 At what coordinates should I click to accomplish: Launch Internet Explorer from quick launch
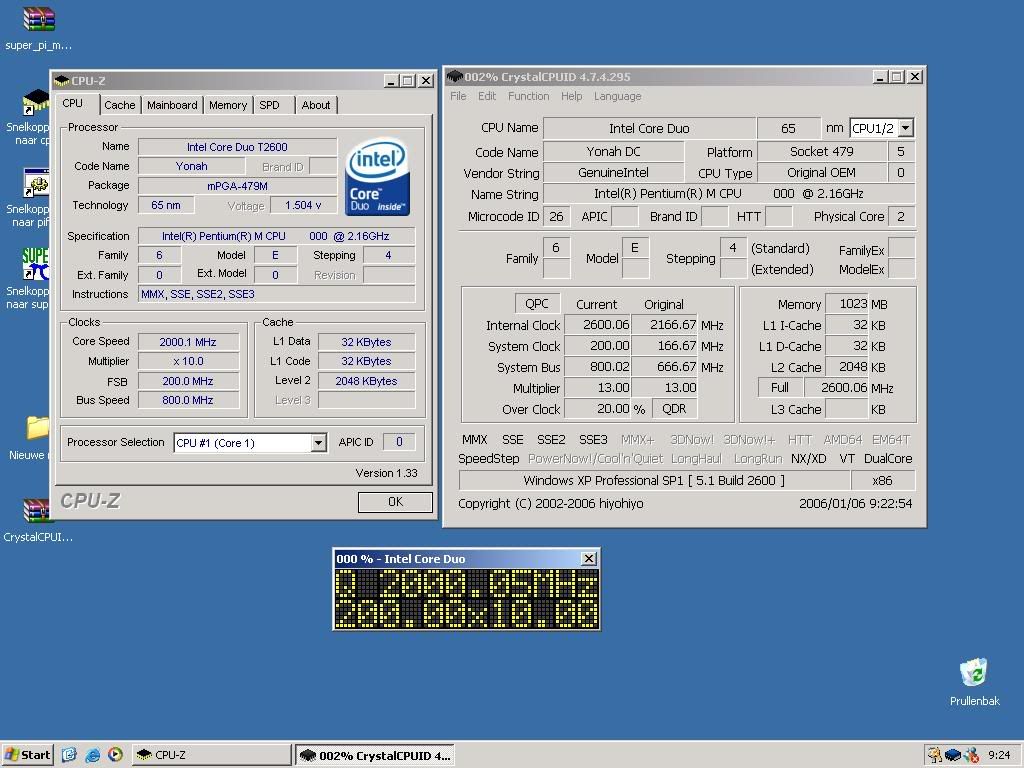(93, 755)
